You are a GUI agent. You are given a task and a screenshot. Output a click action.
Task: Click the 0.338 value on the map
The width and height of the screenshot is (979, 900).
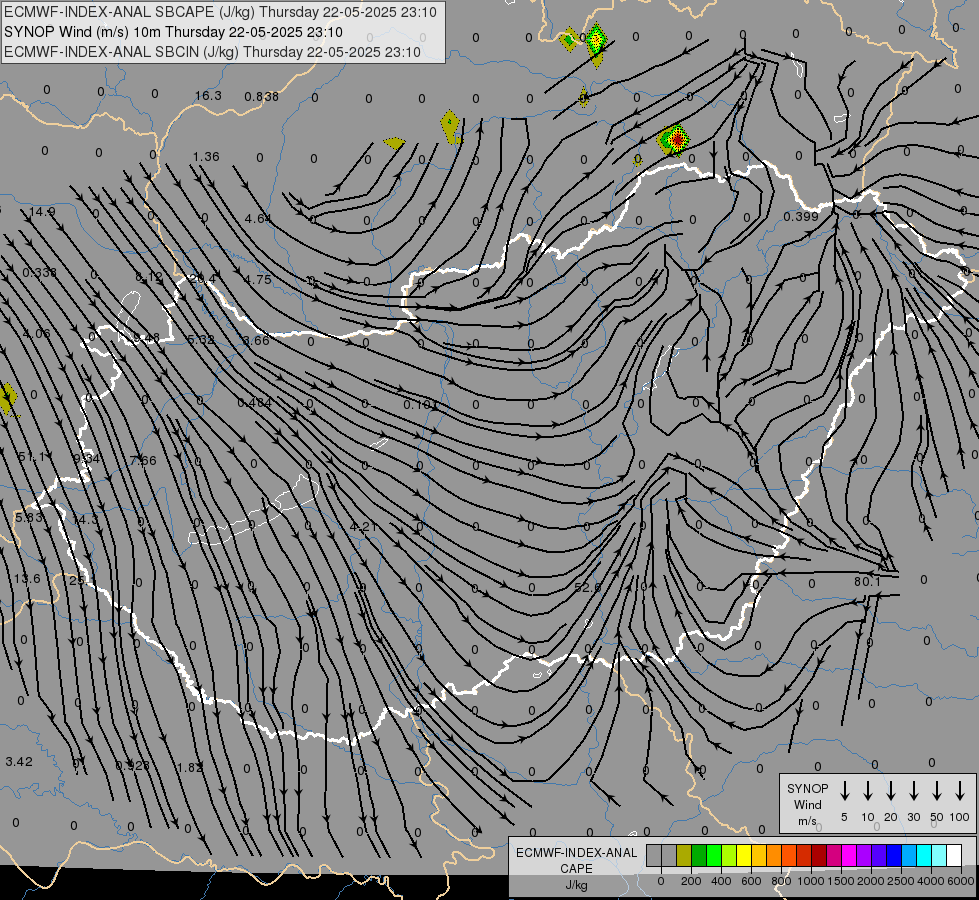point(39,272)
